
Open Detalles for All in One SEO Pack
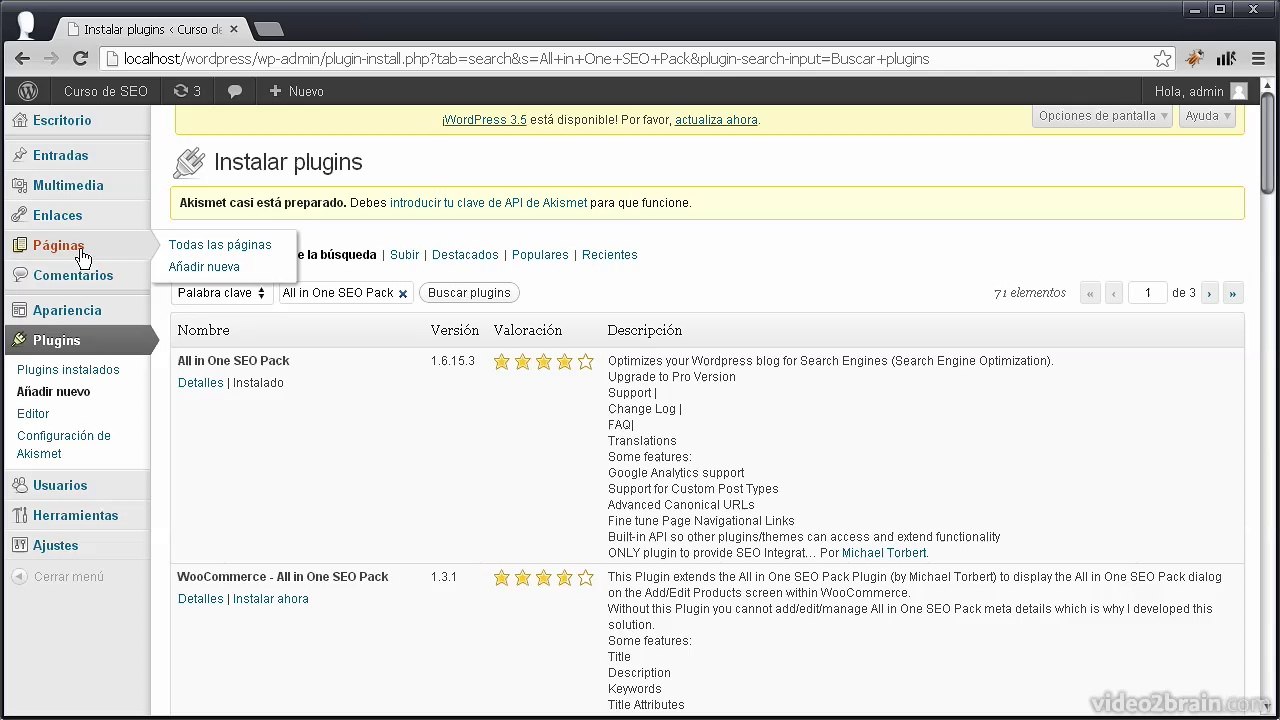pos(200,383)
